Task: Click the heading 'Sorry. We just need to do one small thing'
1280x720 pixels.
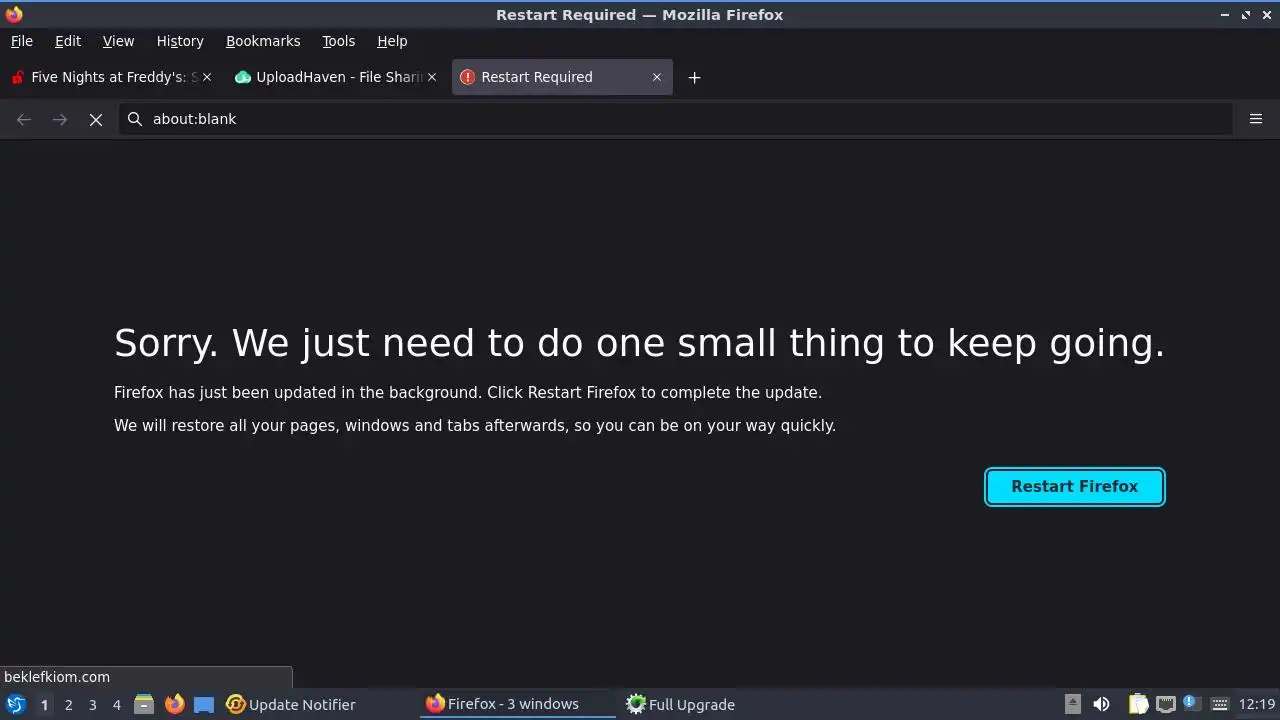Action: pos(639,343)
